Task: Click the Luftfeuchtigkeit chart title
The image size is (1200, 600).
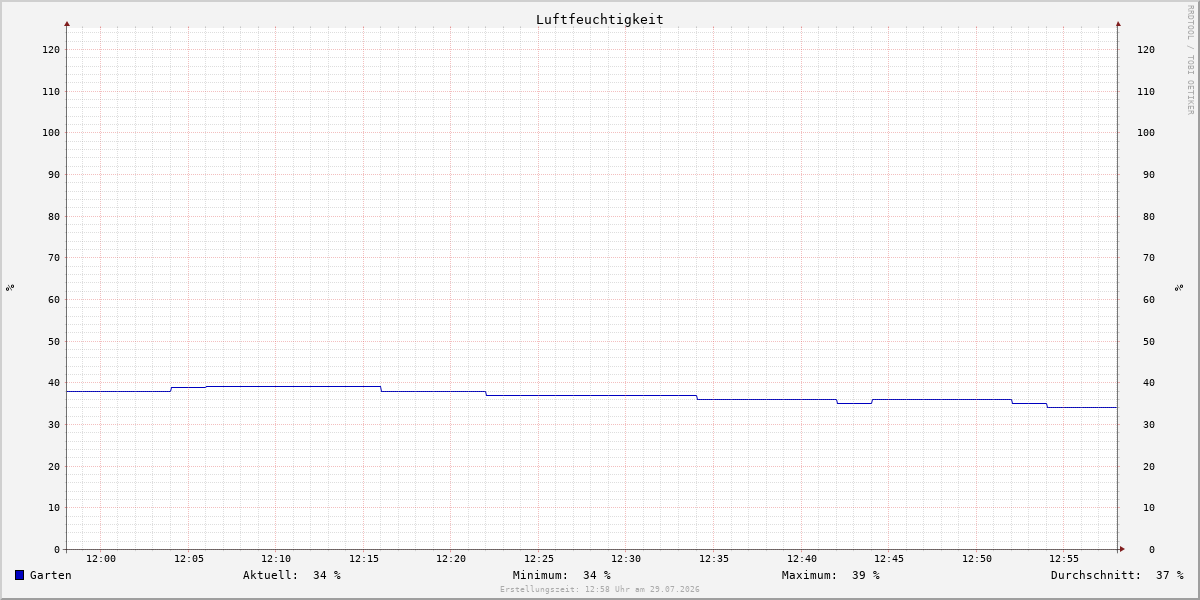Action: tap(600, 19)
